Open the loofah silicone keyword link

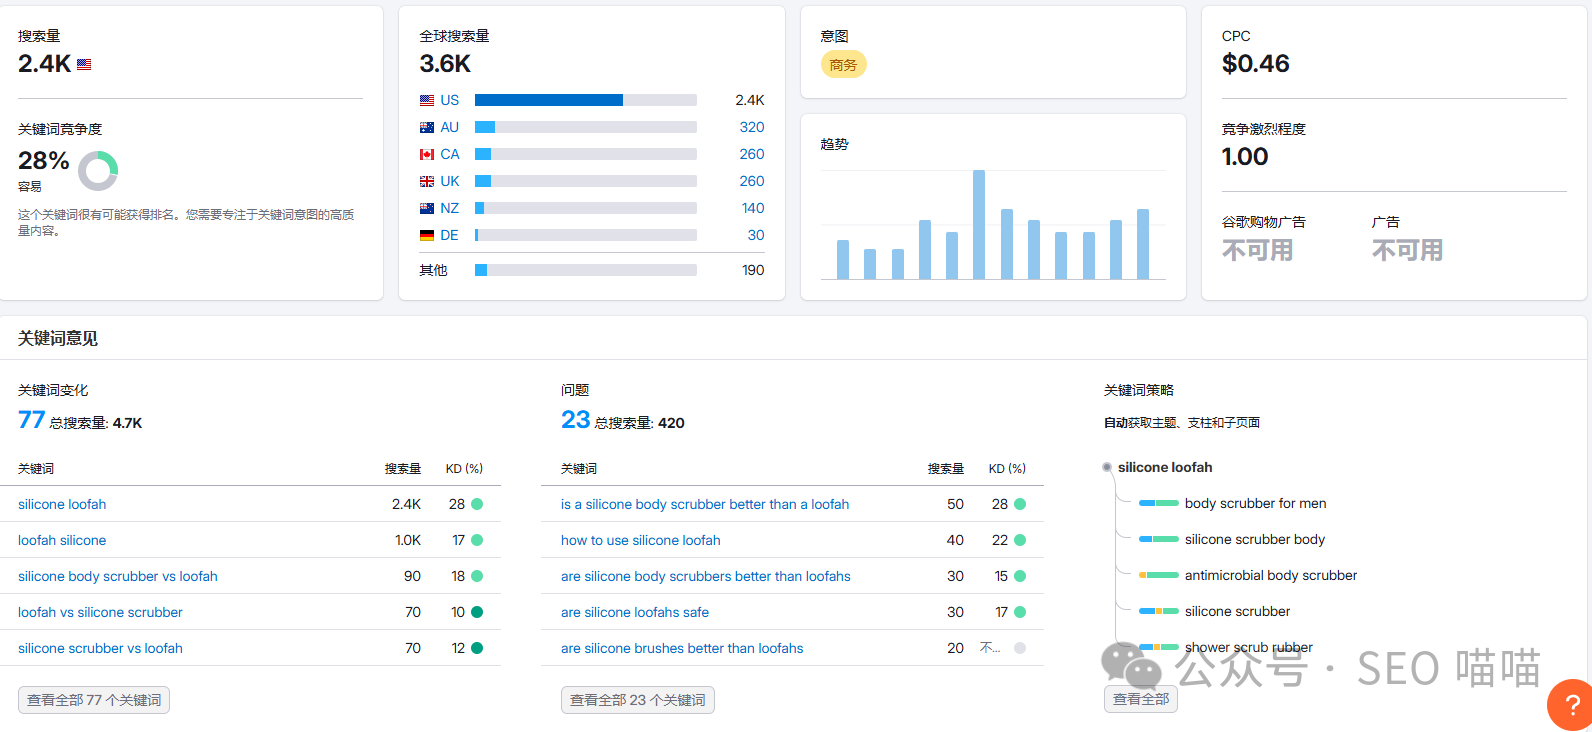[62, 540]
